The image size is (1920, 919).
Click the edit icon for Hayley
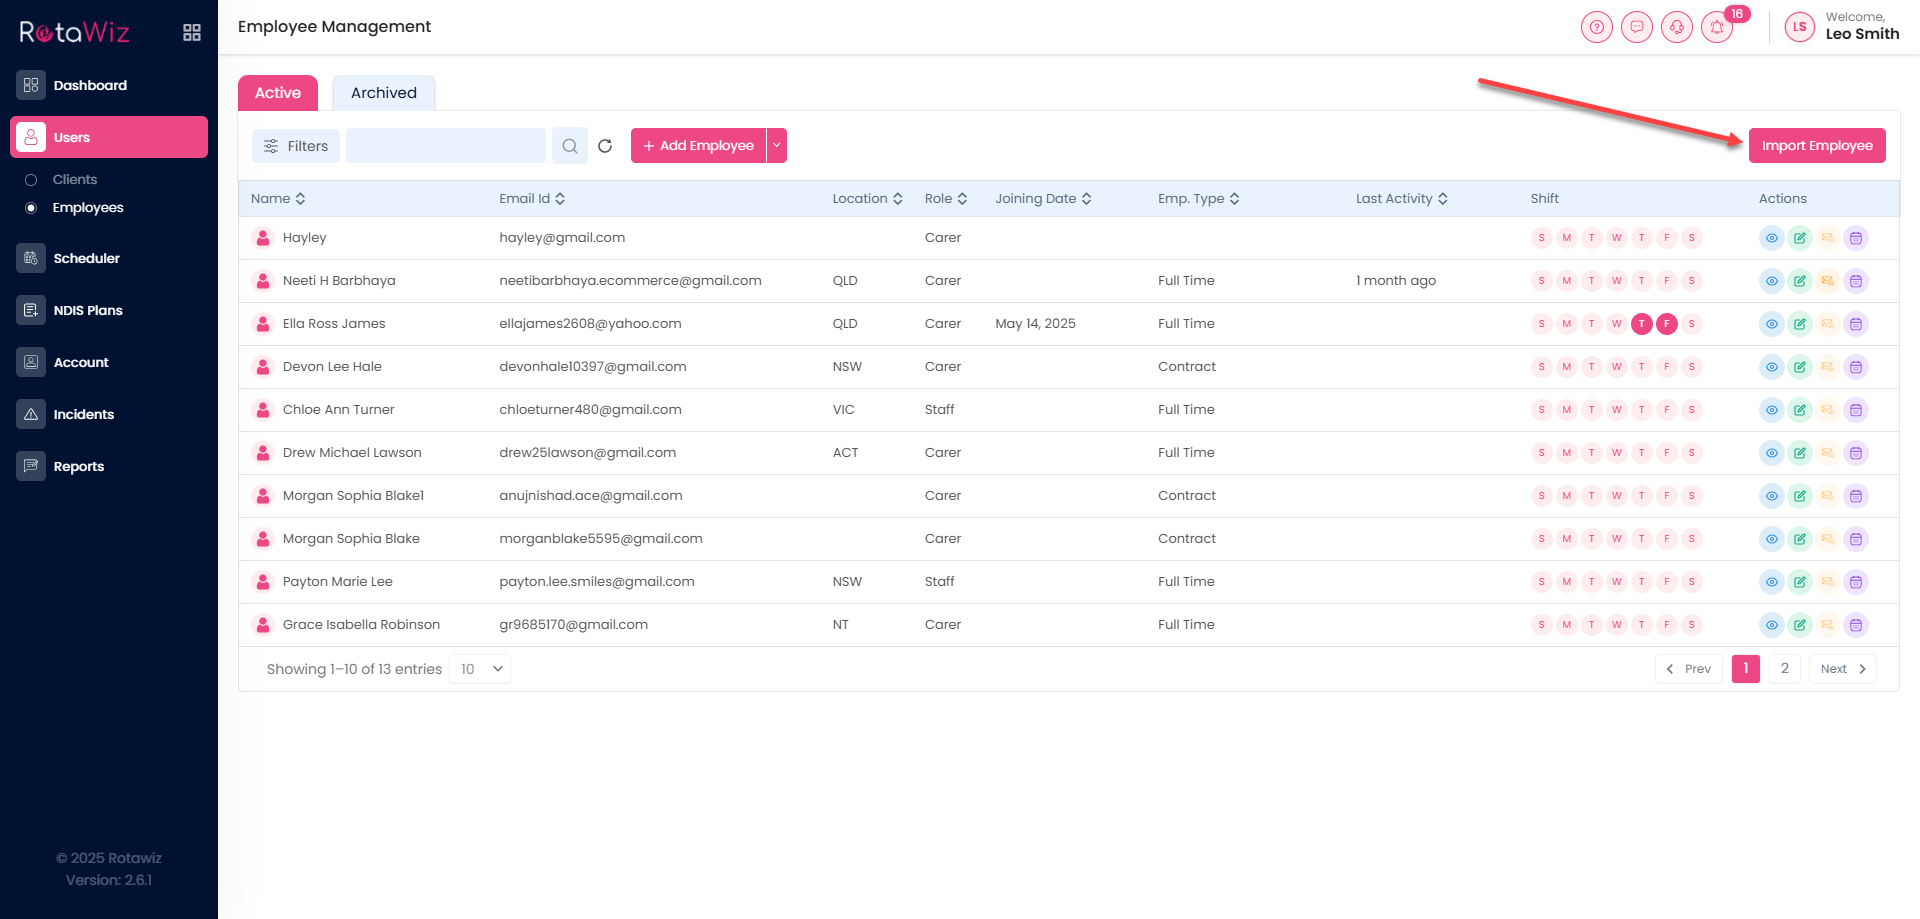[1800, 238]
